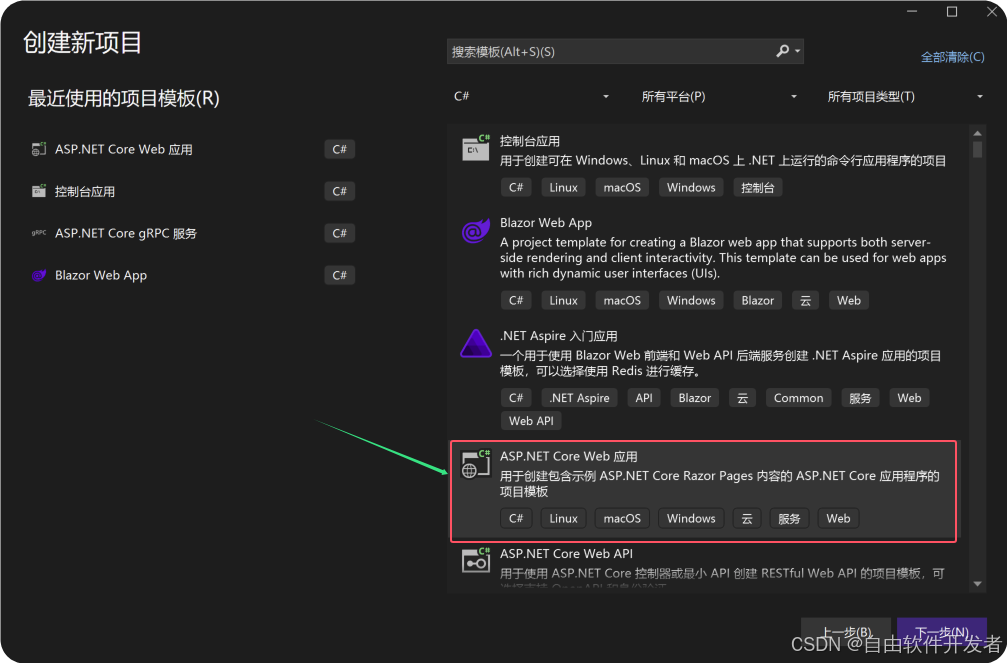This screenshot has width=1007, height=663.
Task: Click the ASP.NET Core Web 应用 recent template icon
Action: point(39,149)
